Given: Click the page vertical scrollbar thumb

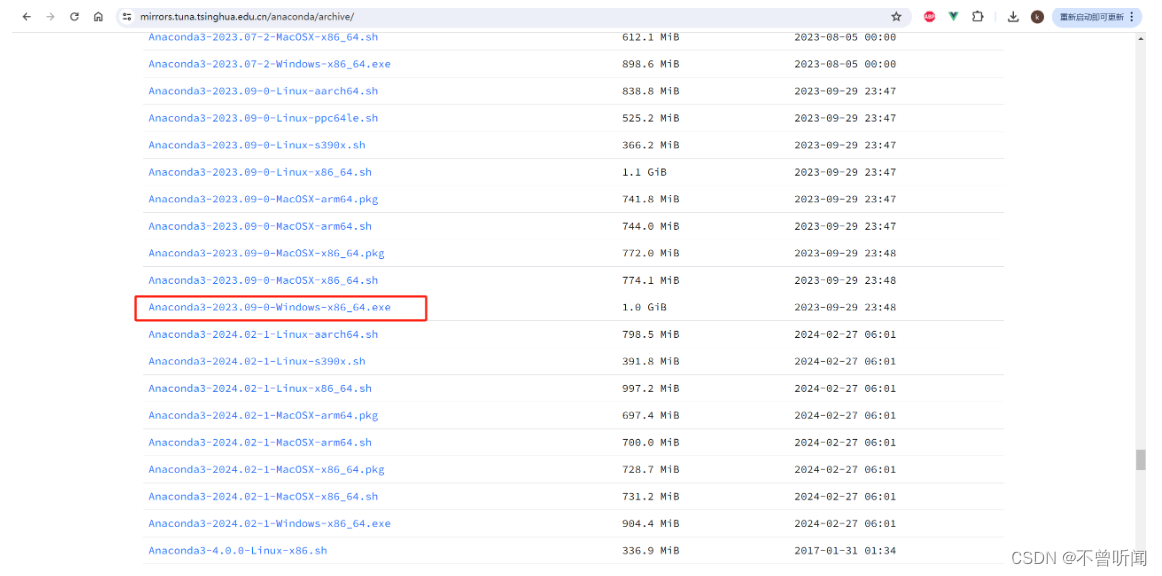Looking at the screenshot, I should (x=1141, y=460).
